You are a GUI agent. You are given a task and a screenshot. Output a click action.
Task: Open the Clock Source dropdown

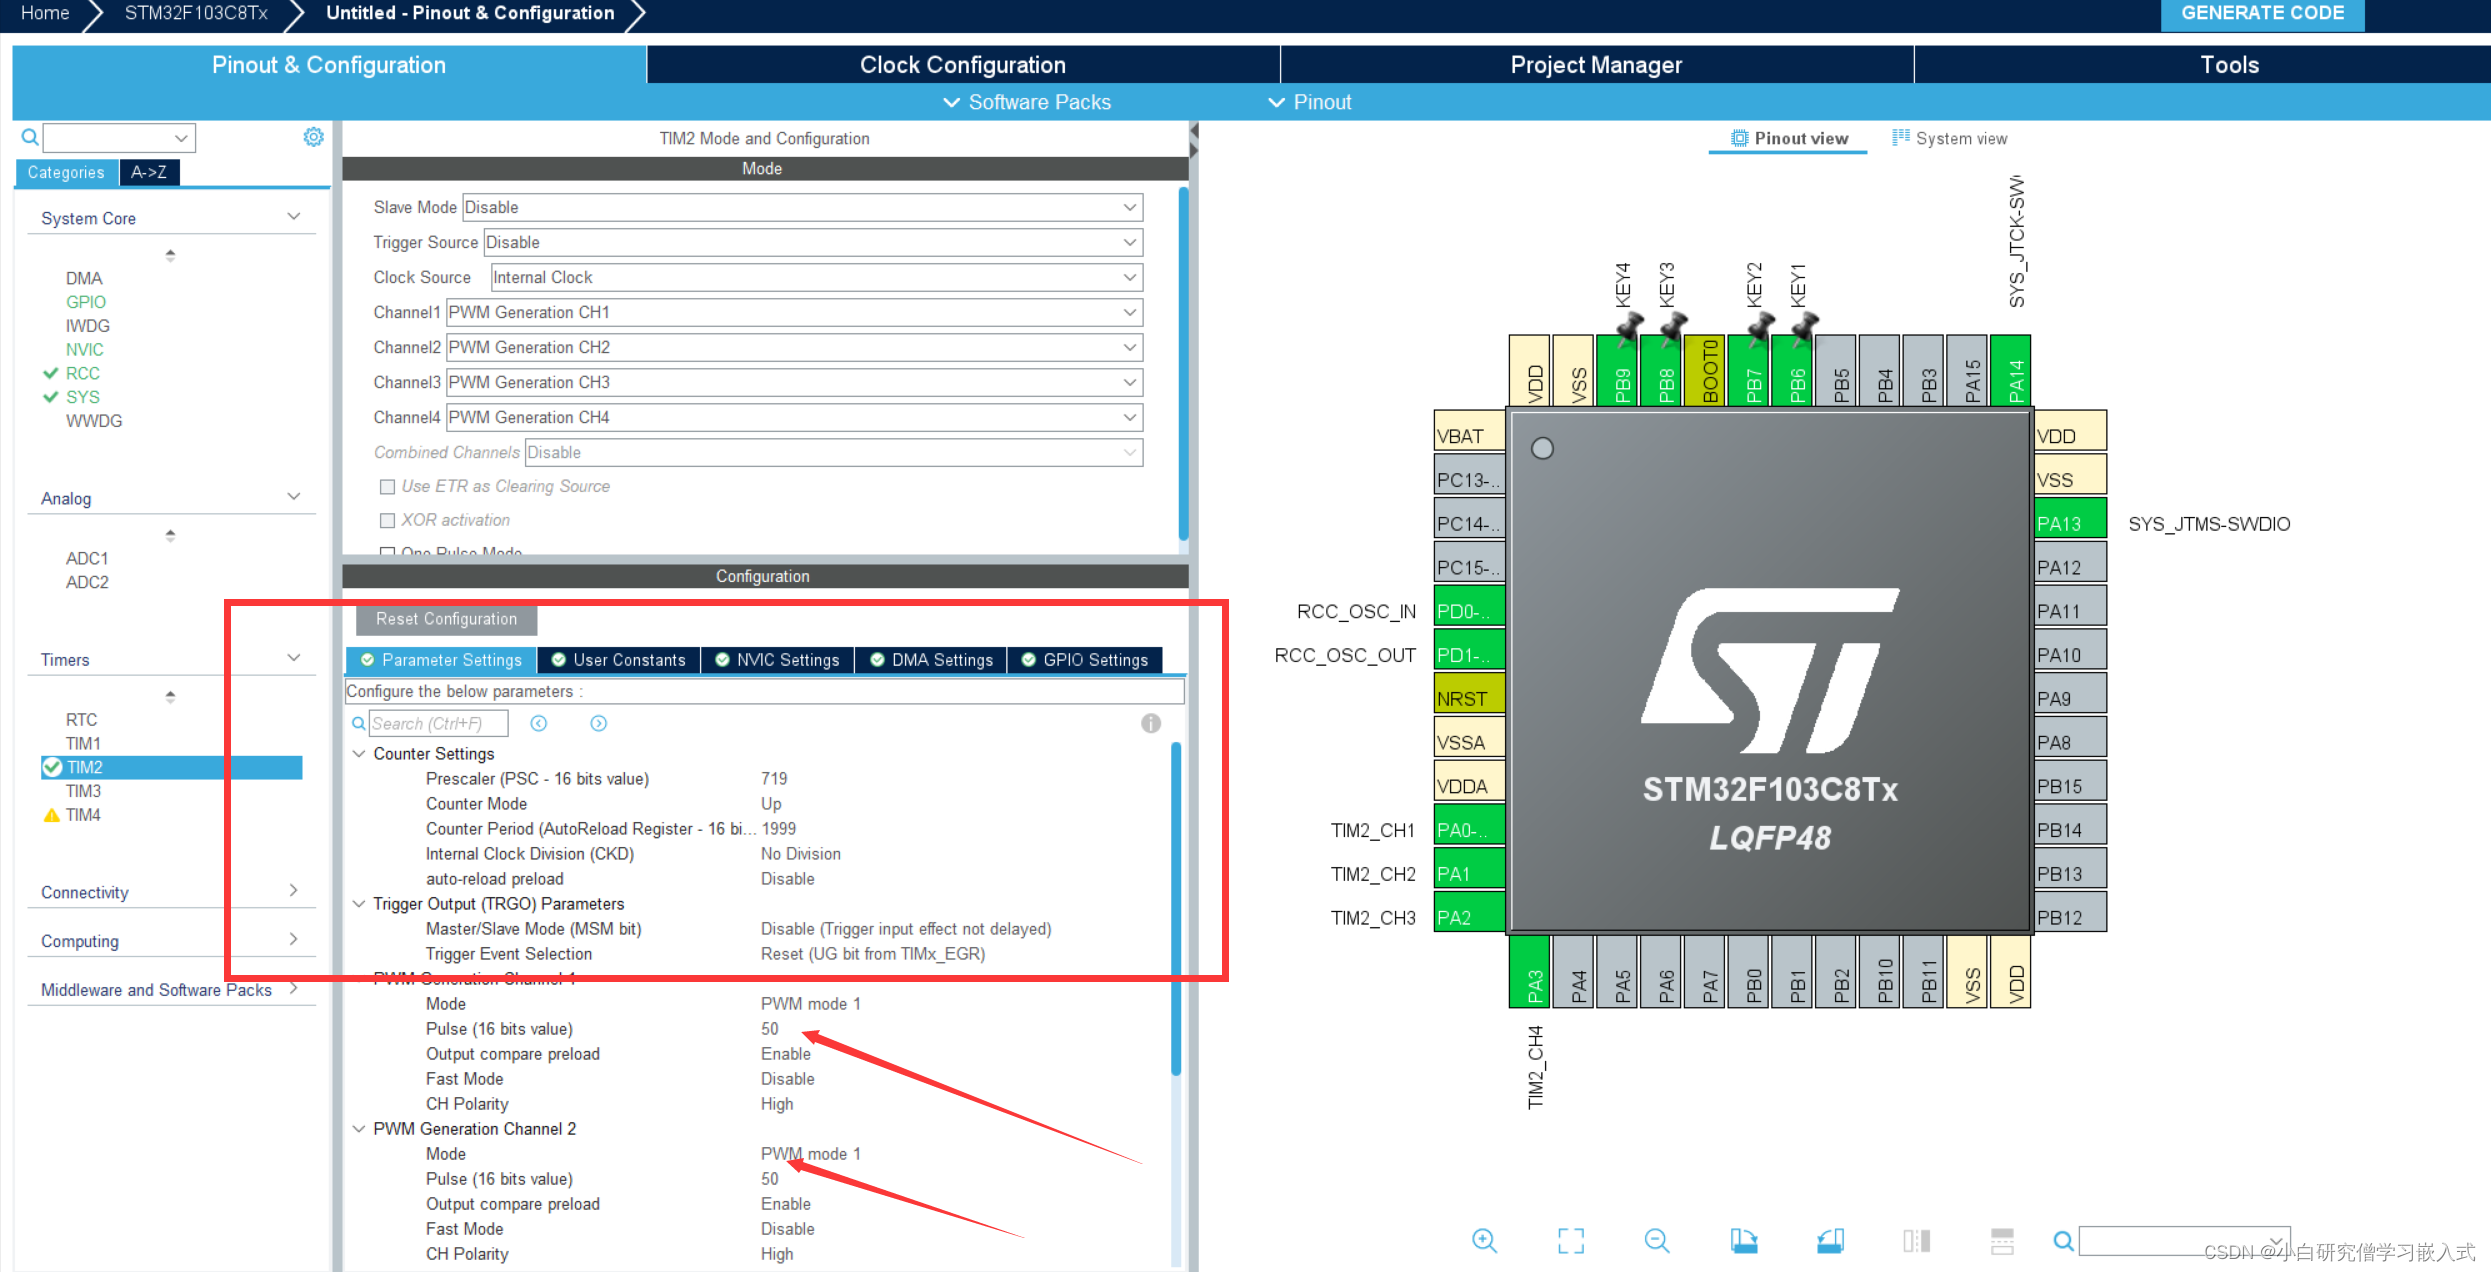click(x=816, y=277)
